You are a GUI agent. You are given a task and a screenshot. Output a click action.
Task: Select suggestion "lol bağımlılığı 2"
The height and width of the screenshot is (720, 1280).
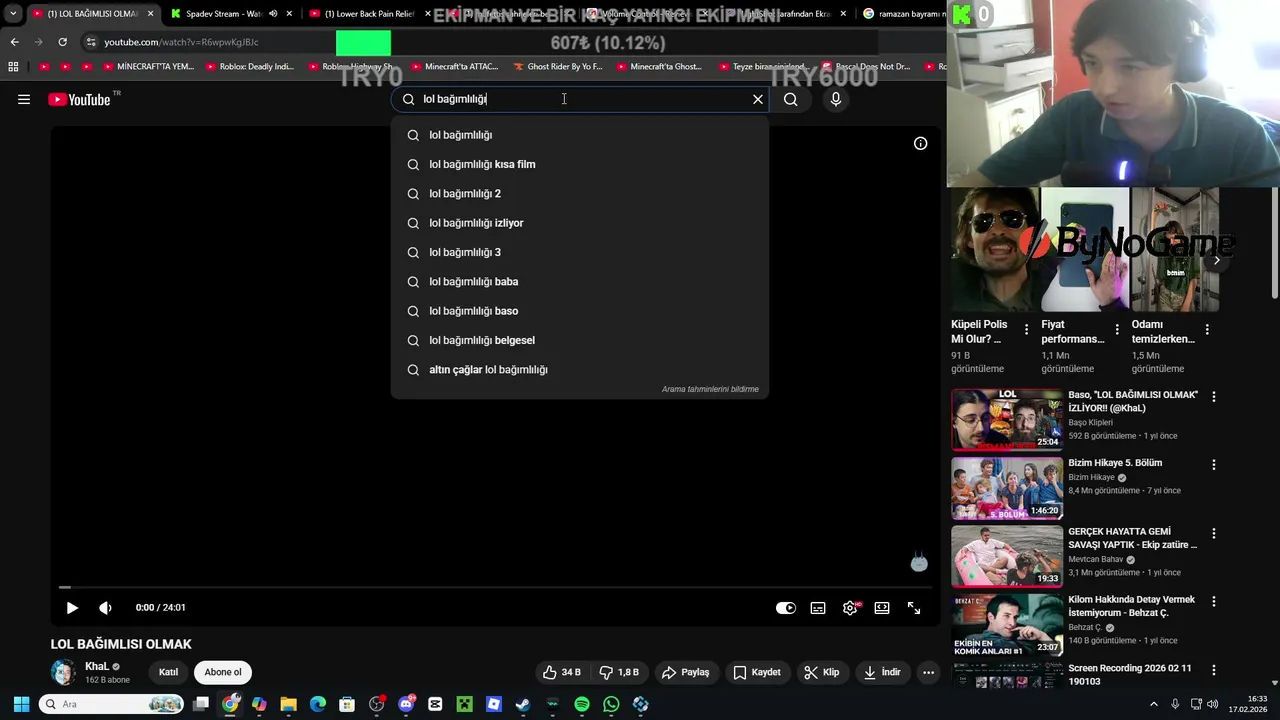pyautogui.click(x=580, y=194)
